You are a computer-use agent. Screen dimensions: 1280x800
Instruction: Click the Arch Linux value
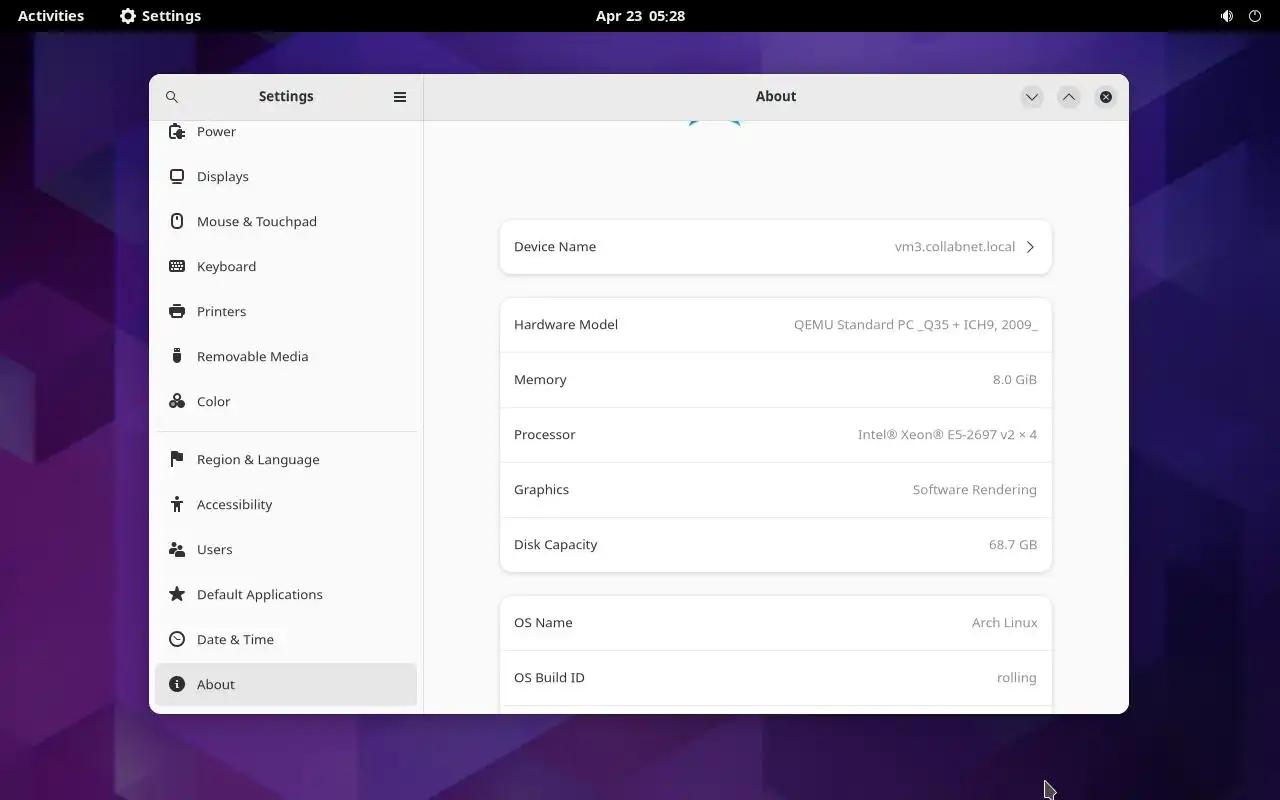[1005, 623]
